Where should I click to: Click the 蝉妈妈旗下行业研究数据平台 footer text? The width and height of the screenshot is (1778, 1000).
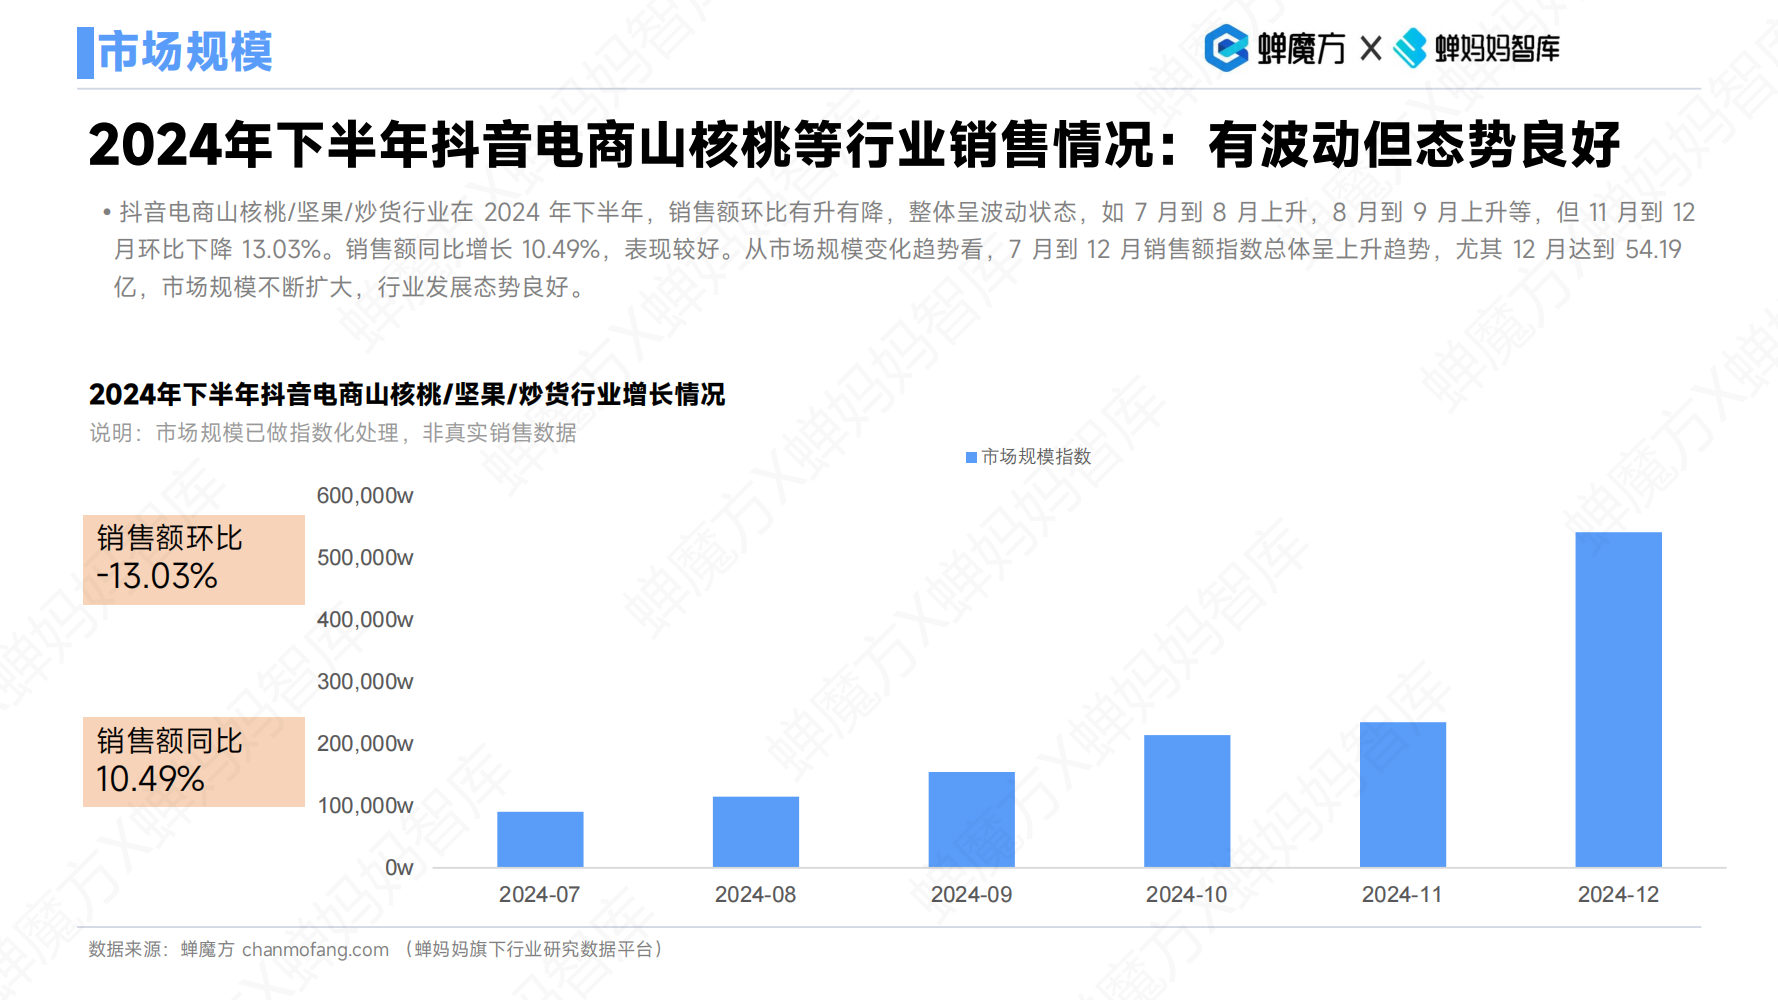point(534,950)
